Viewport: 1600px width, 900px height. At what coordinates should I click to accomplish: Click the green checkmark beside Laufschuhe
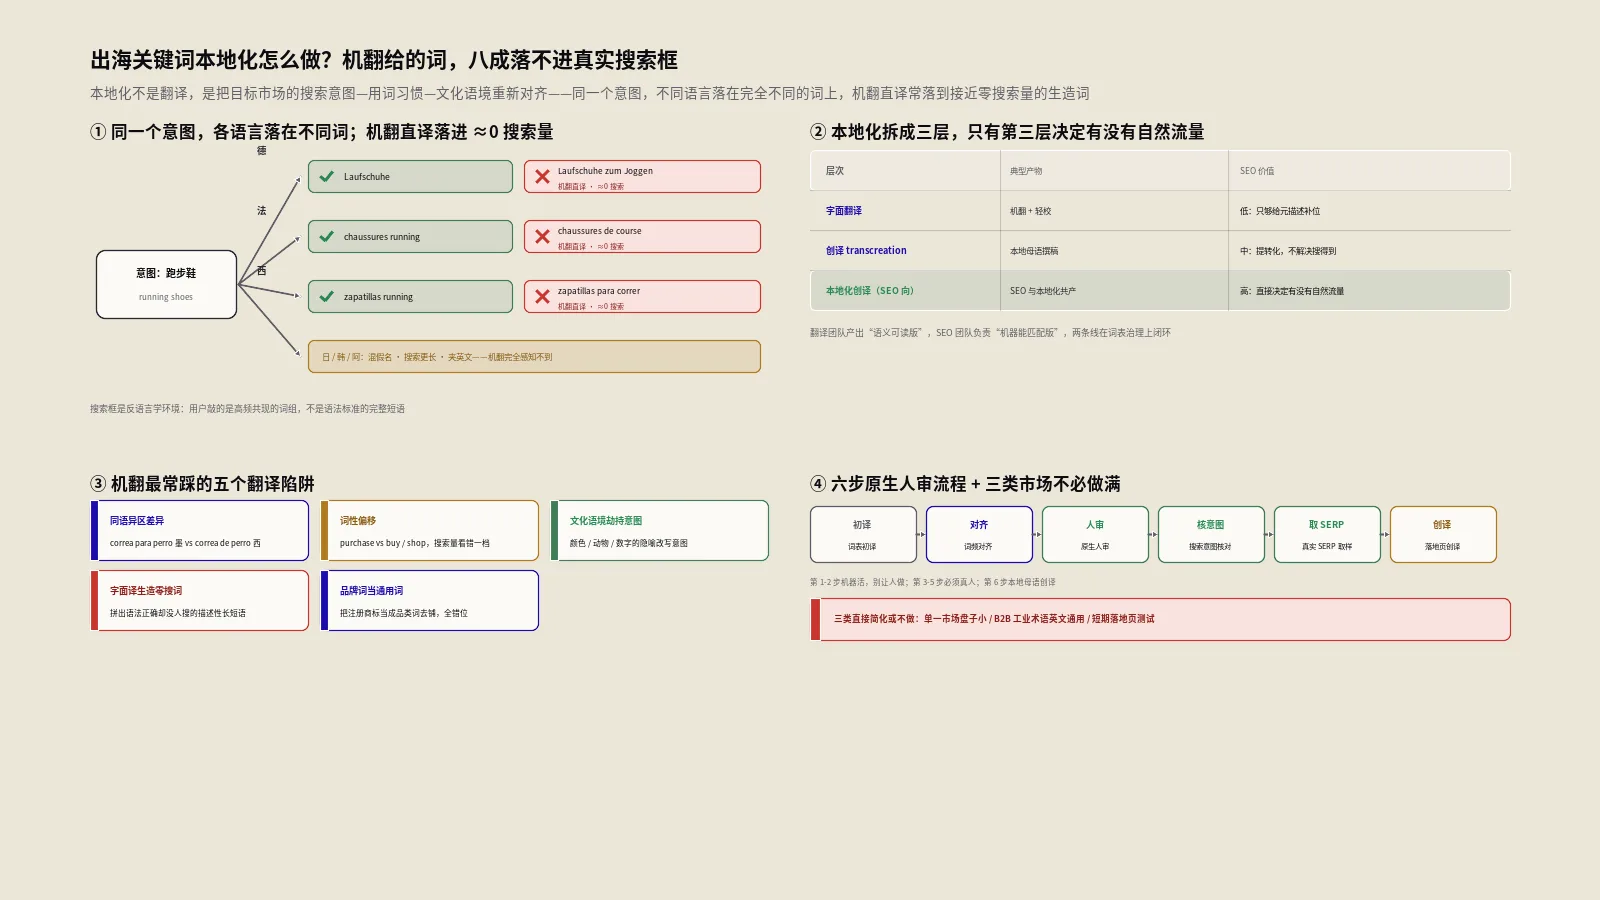(x=326, y=177)
